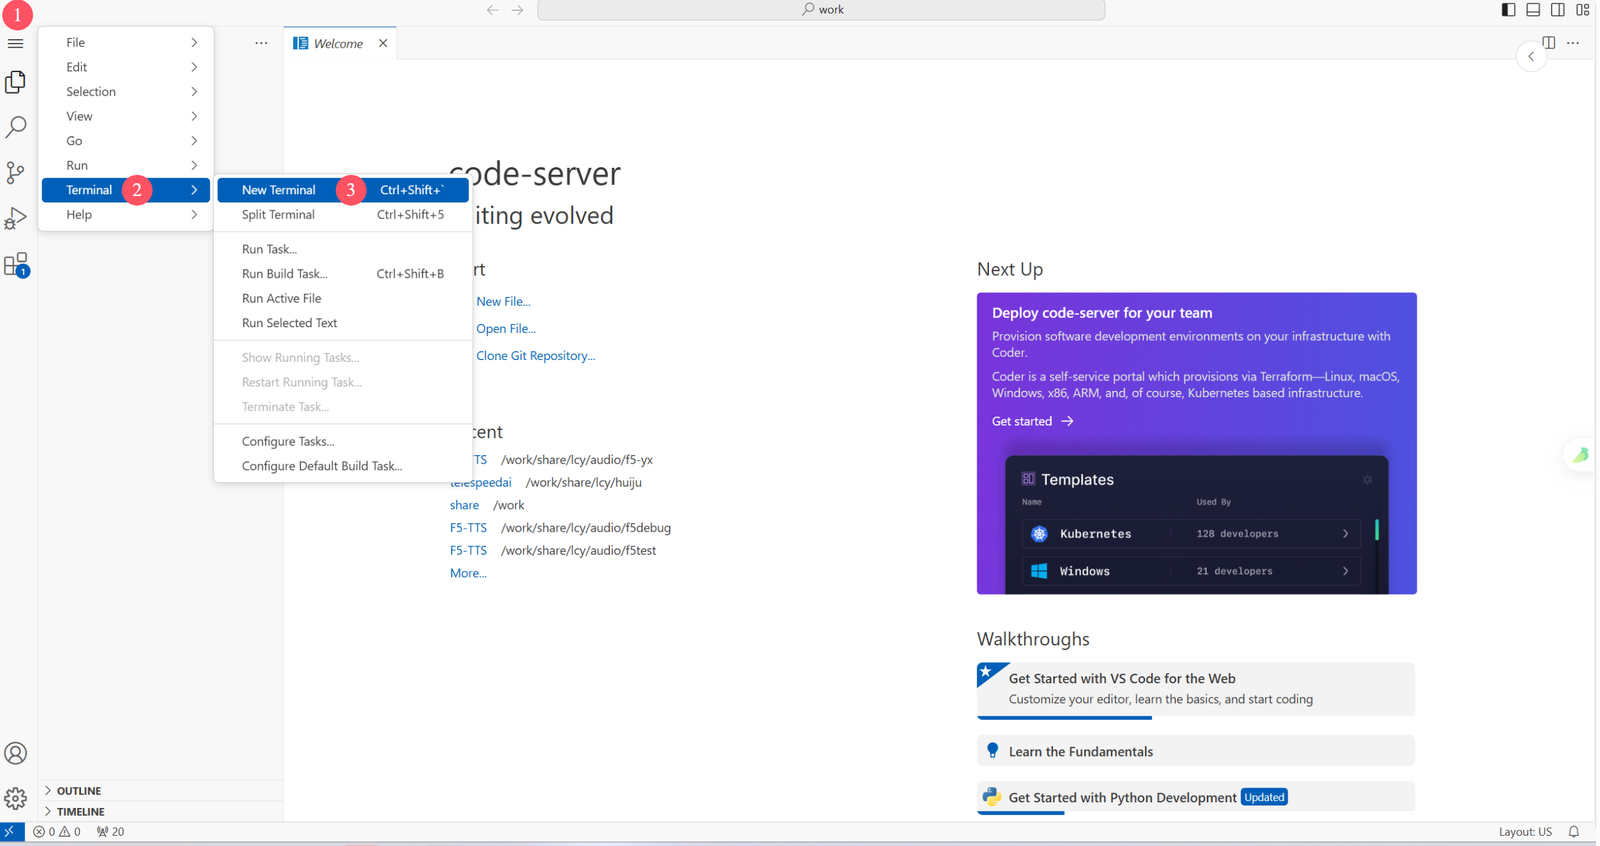Click Layout: US in status bar
1600x846 pixels.
coord(1525,832)
